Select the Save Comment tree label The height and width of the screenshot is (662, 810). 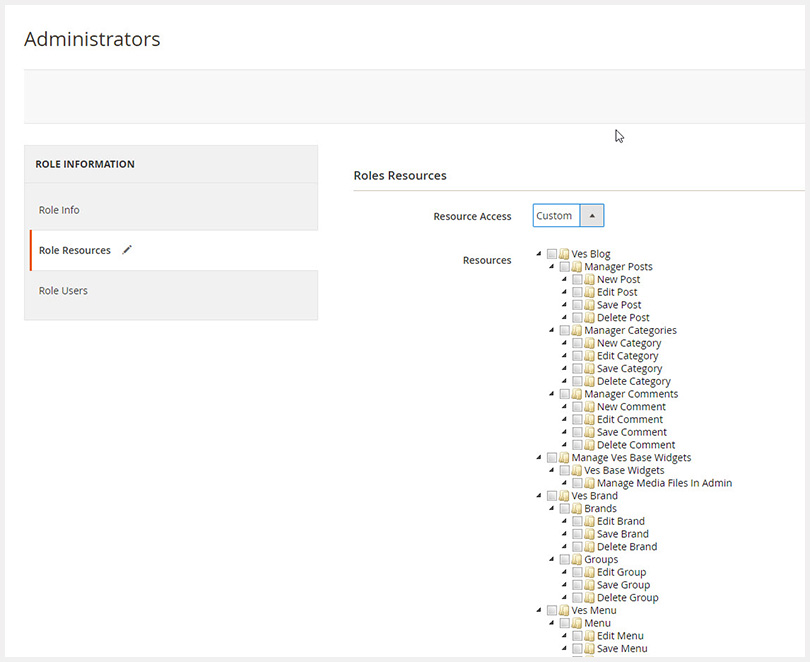[632, 432]
